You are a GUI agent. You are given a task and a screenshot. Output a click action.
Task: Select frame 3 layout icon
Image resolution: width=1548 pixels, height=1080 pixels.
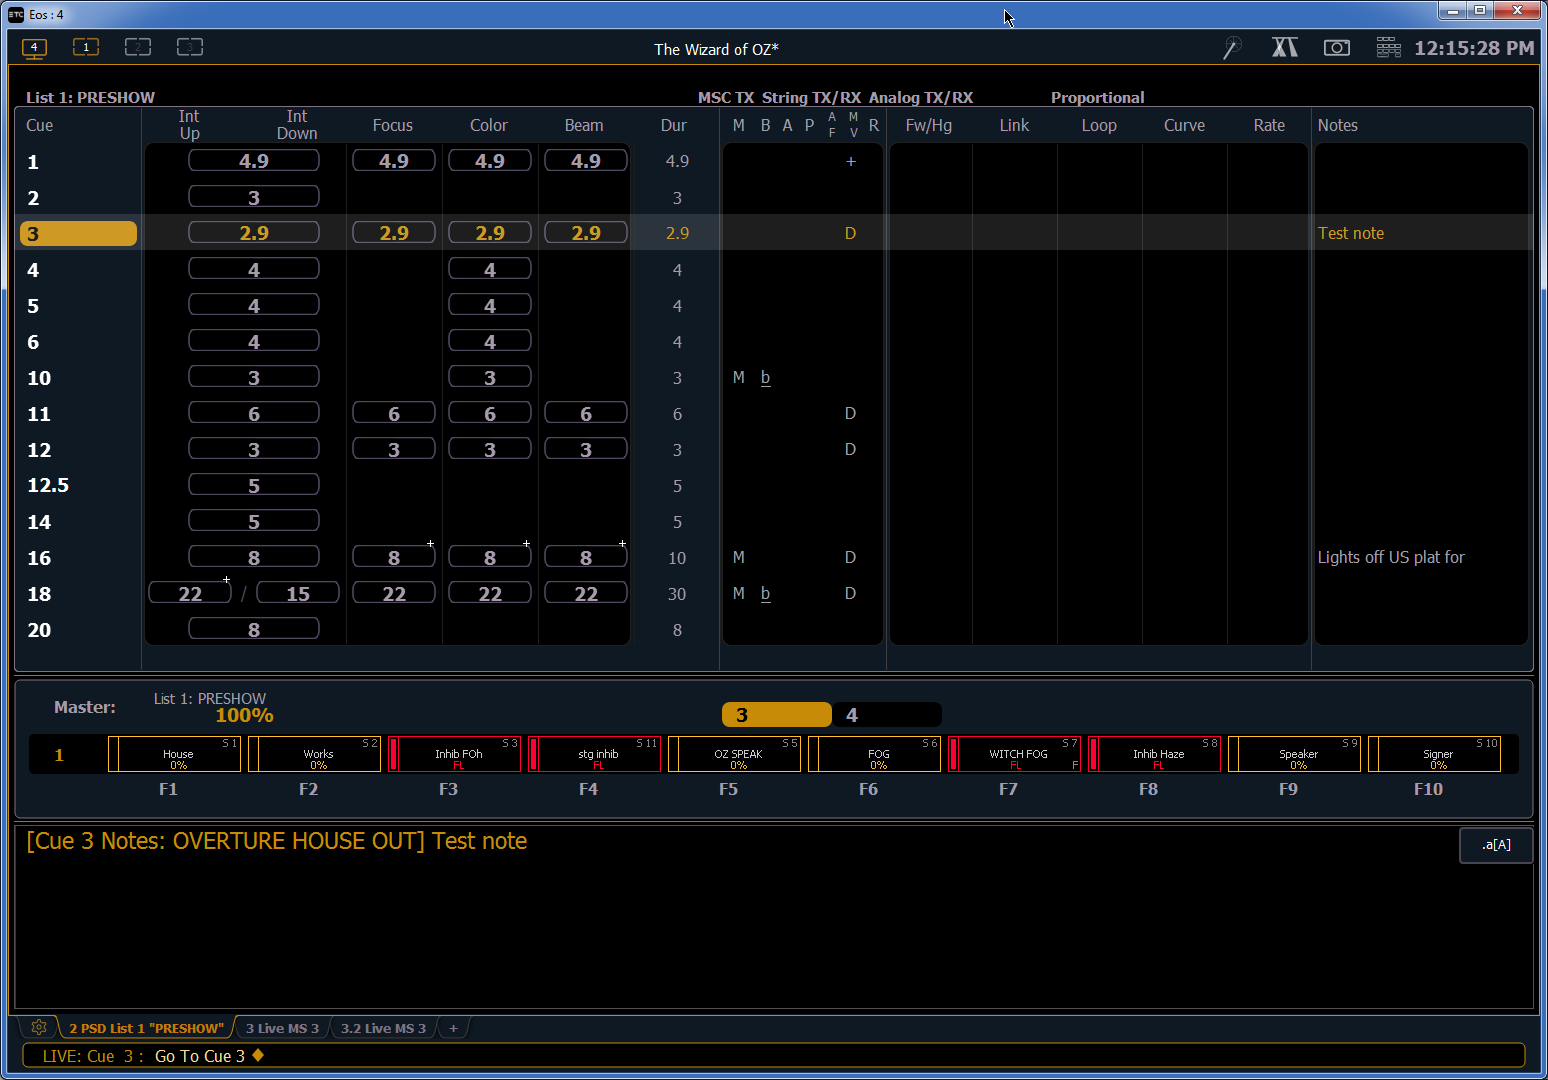(190, 47)
